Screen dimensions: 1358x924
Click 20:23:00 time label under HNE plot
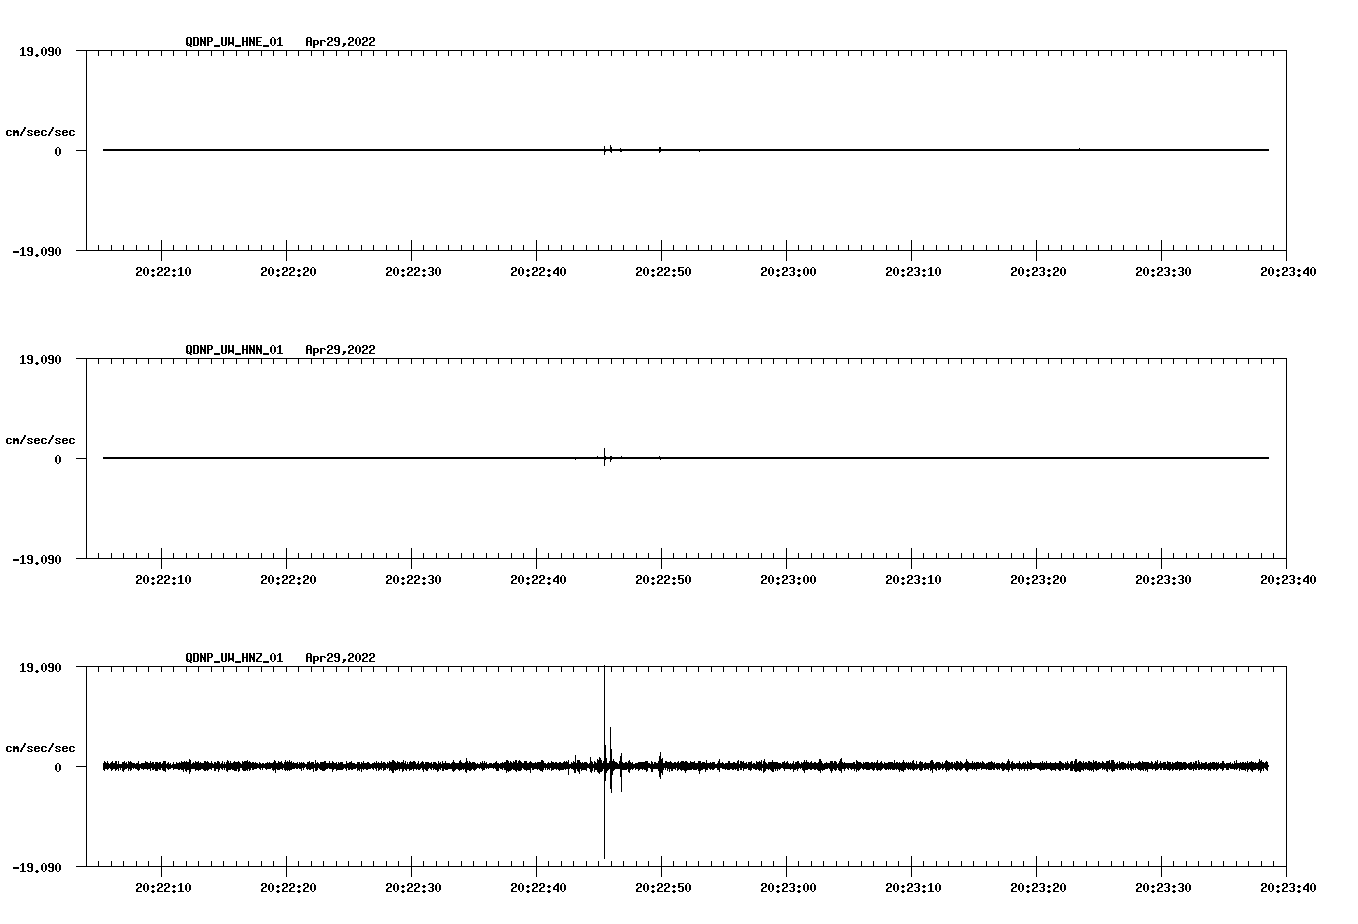point(788,271)
